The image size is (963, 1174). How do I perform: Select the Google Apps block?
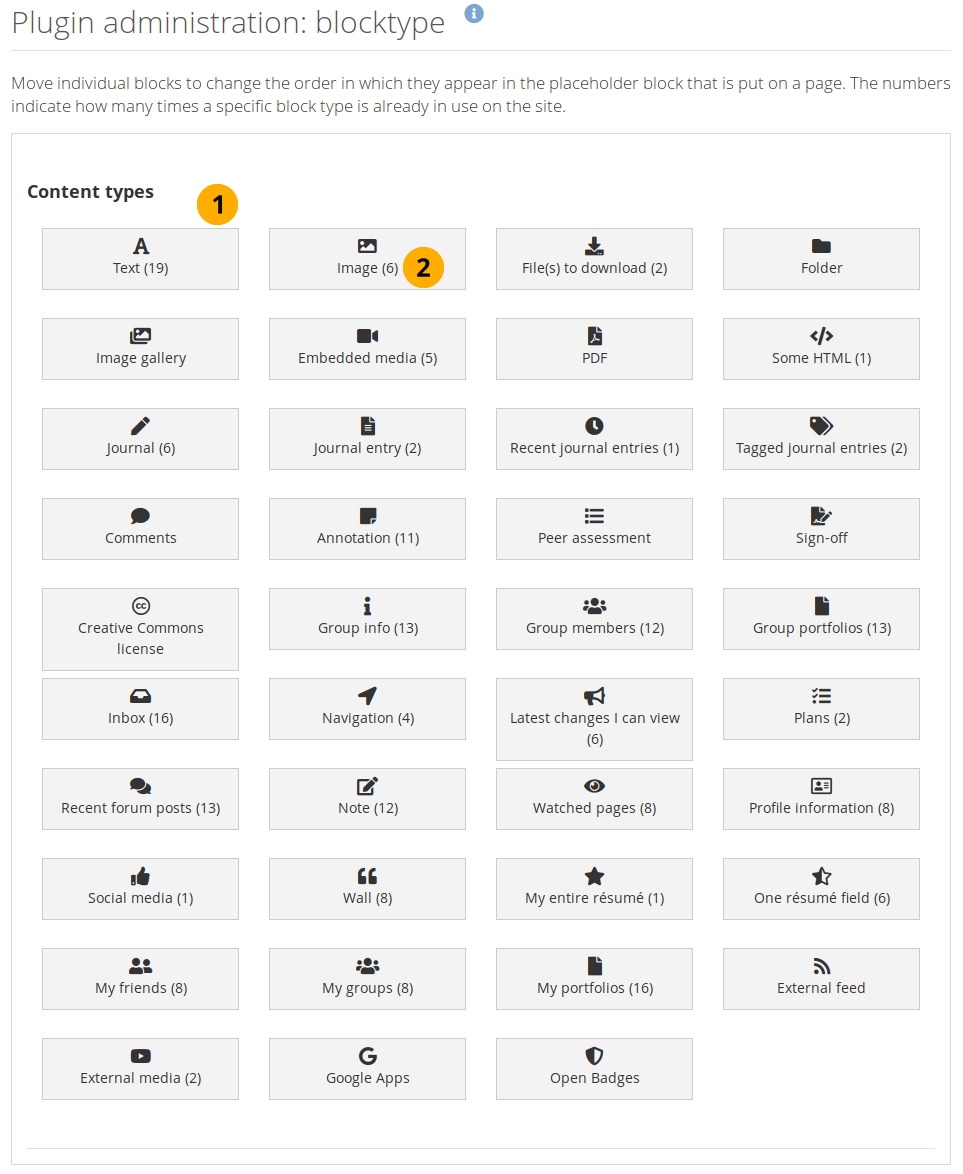click(x=367, y=1069)
